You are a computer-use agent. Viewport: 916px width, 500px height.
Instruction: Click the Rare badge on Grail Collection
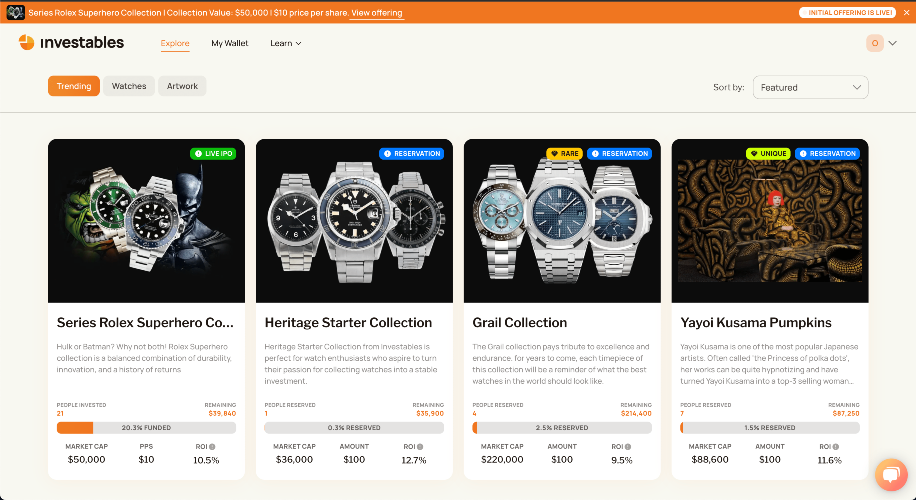(564, 154)
